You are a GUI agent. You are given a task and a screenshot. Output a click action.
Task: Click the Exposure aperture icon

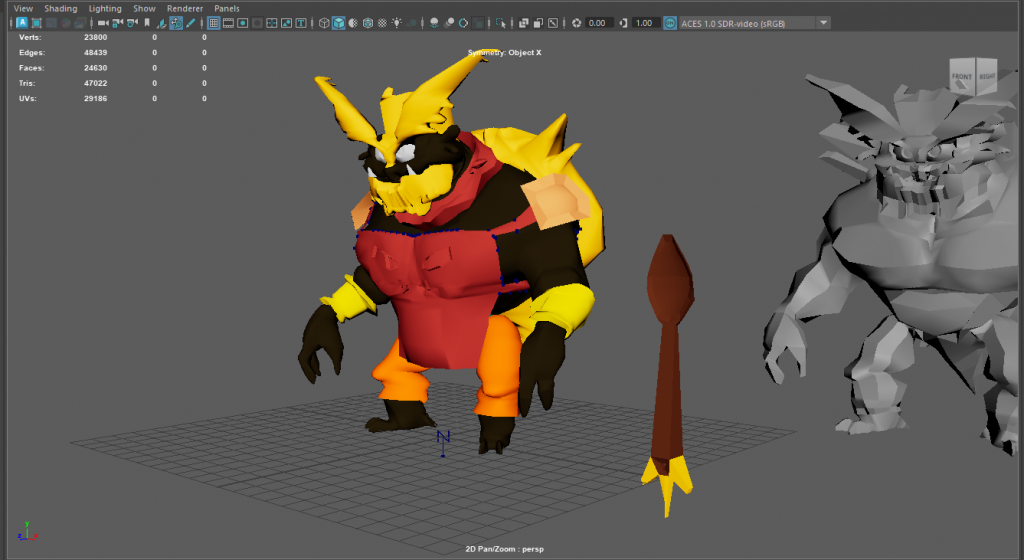click(x=576, y=23)
